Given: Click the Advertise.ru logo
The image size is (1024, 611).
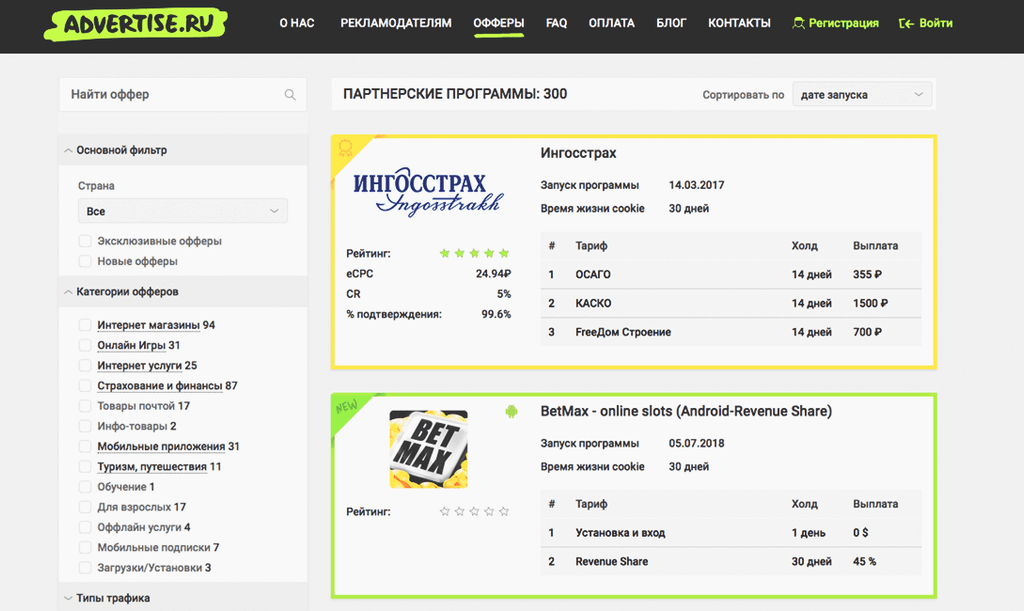Looking at the screenshot, I should point(135,24).
